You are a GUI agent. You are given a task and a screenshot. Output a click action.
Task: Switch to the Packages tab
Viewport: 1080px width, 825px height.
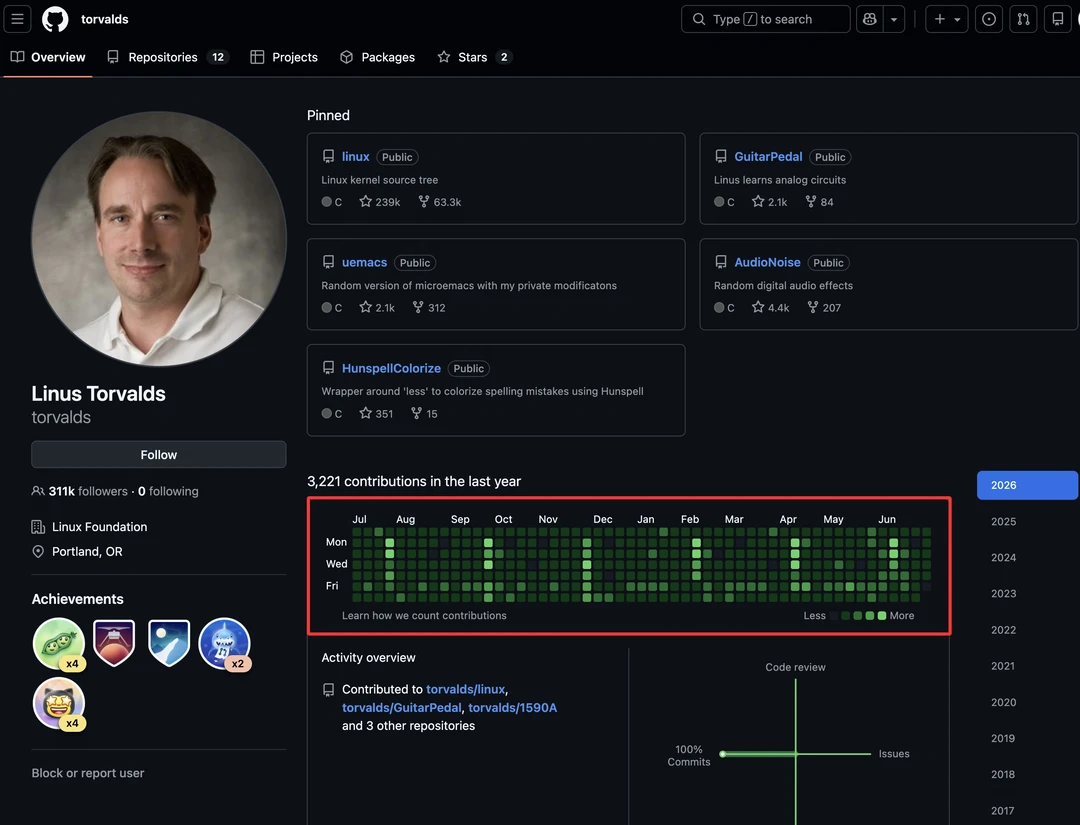(x=377, y=57)
